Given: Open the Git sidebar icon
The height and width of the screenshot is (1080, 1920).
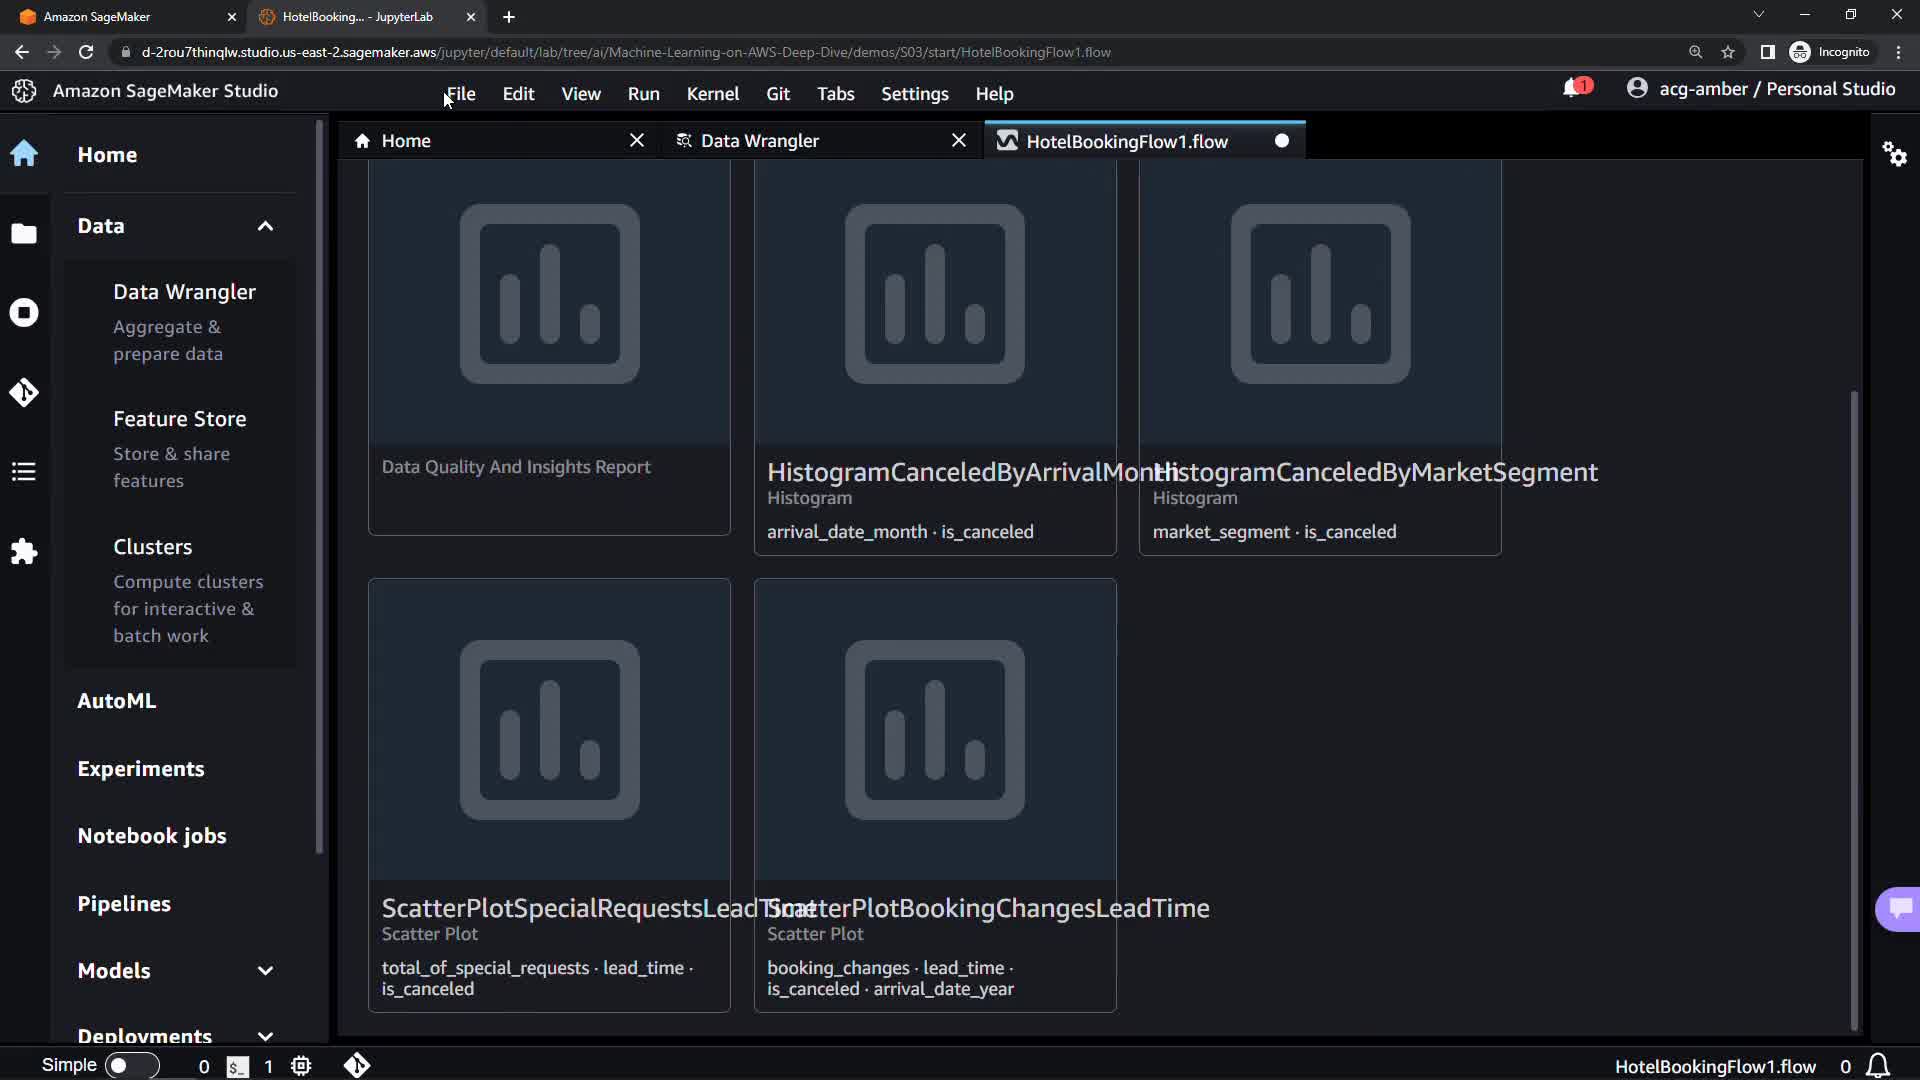Looking at the screenshot, I should coord(24,392).
